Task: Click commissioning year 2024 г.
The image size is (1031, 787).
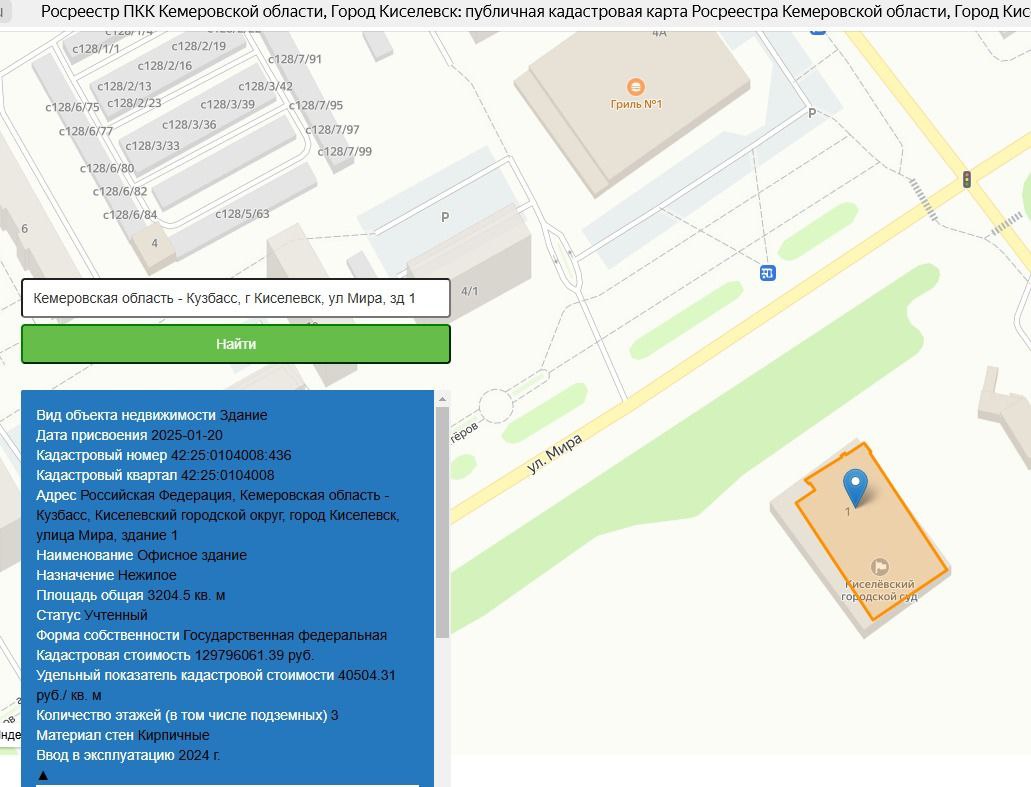Action: 199,755
